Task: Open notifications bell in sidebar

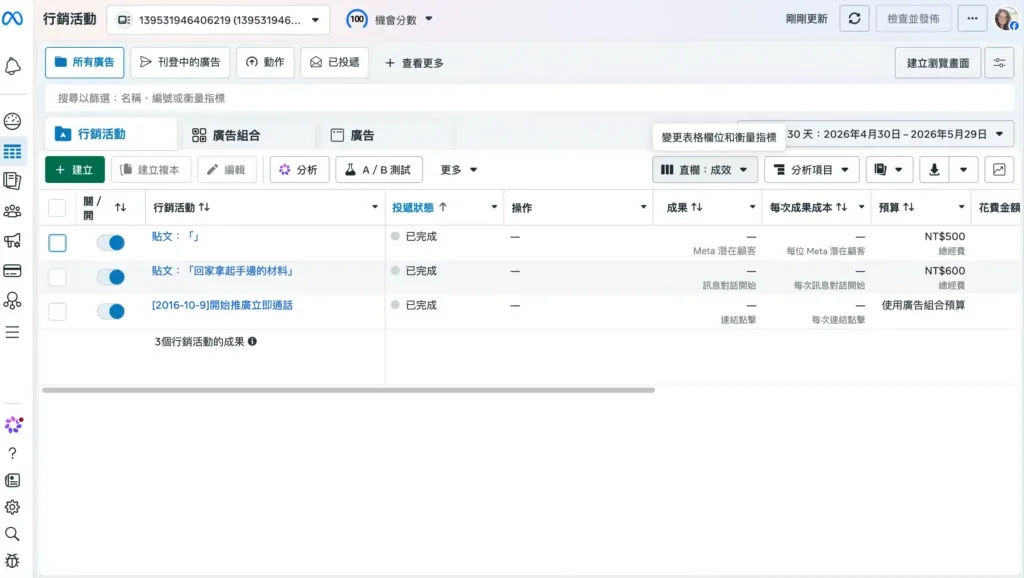Action: (12, 66)
